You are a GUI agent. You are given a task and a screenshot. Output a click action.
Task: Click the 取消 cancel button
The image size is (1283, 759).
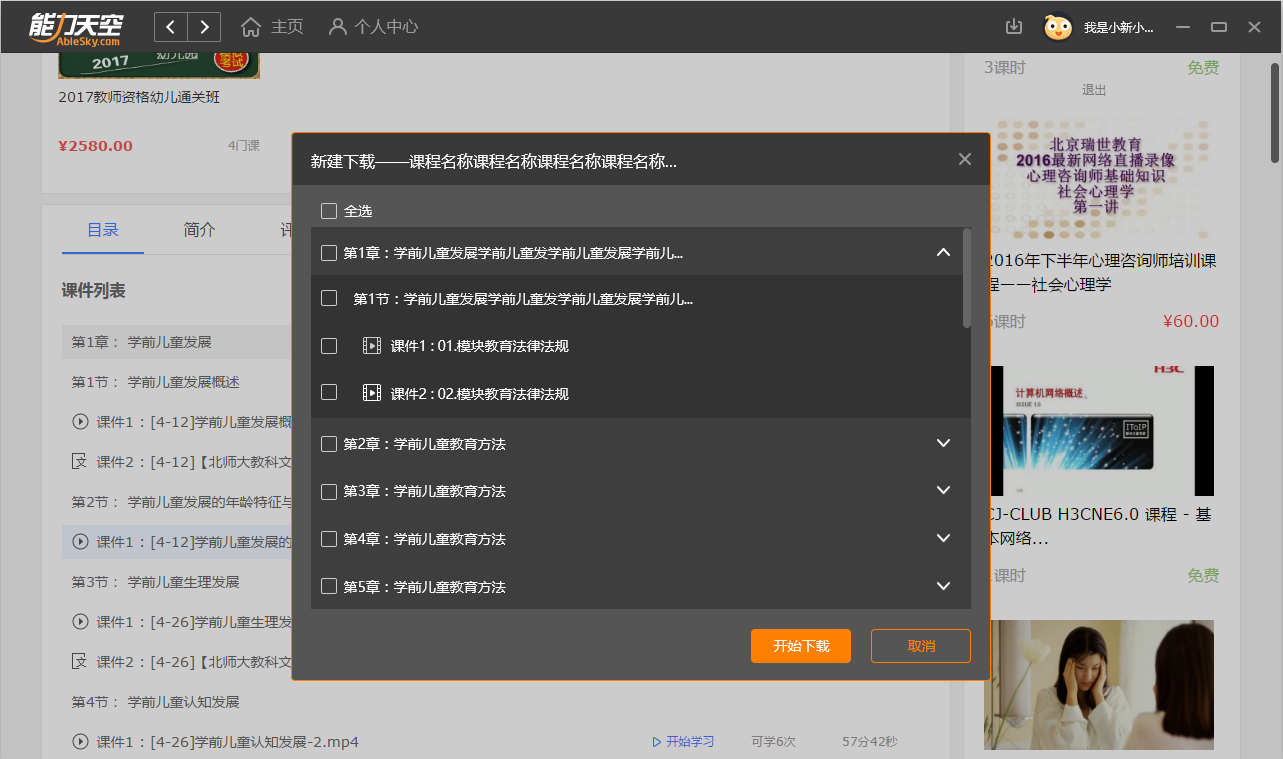[920, 646]
